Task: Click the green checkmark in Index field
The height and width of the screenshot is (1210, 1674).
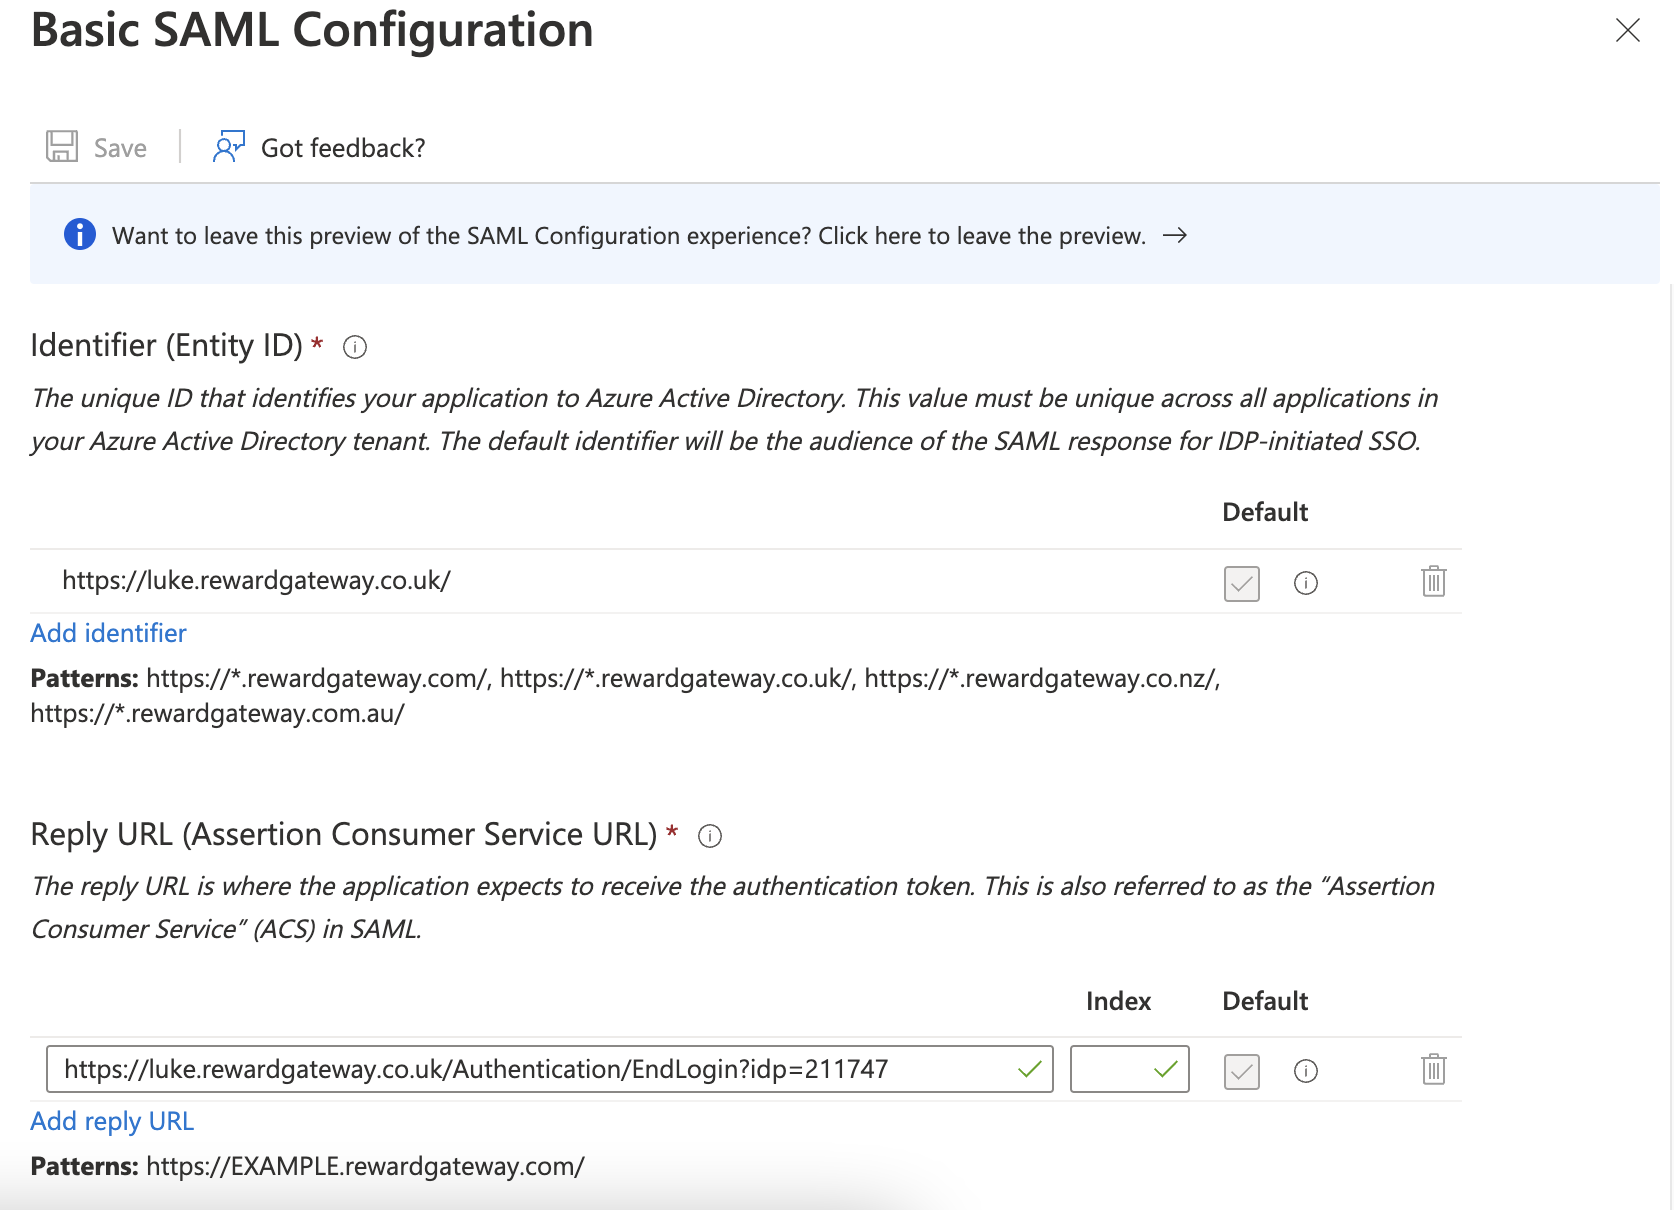Action: [1165, 1070]
